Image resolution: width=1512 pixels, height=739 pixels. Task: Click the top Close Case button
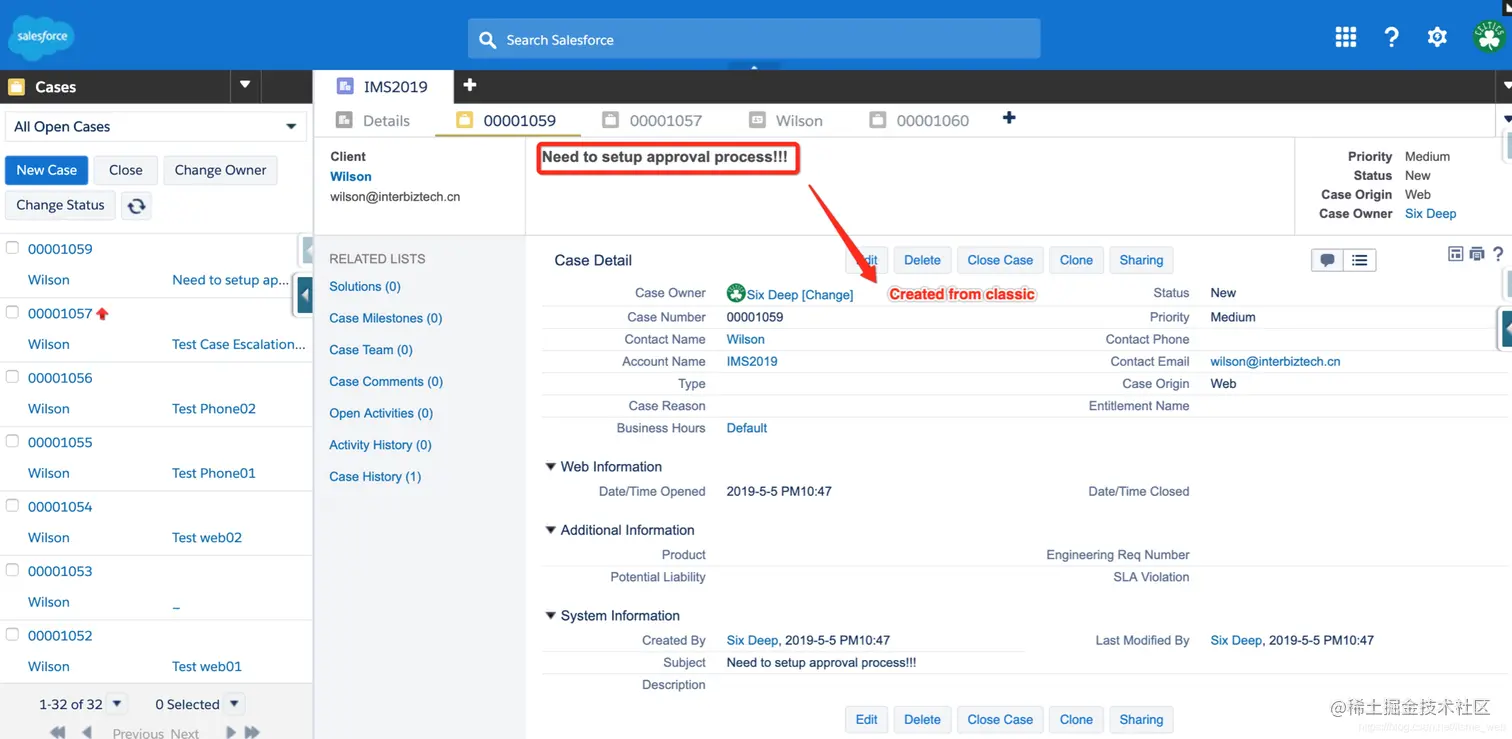pyautogui.click(x=1000, y=260)
